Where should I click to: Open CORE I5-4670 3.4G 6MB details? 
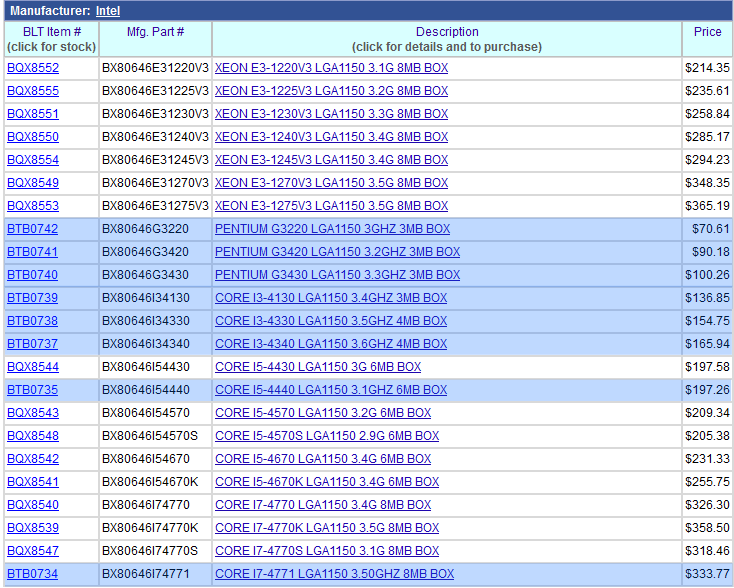[323, 459]
